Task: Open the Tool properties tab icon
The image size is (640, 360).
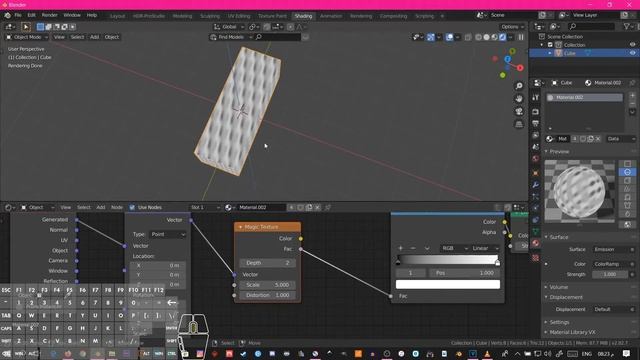Action: pyautogui.click(x=536, y=98)
